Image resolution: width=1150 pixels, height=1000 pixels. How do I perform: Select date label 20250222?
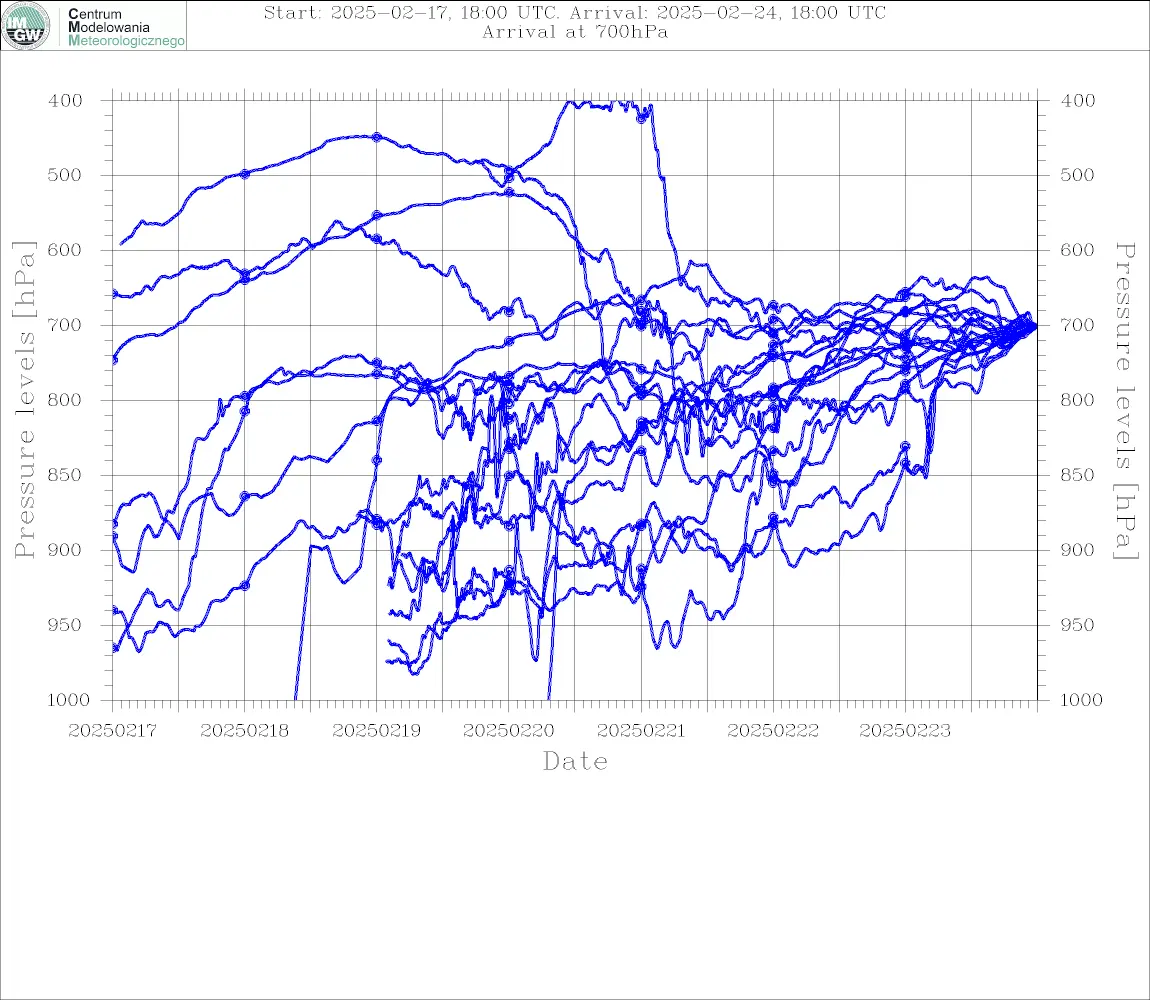(x=773, y=731)
